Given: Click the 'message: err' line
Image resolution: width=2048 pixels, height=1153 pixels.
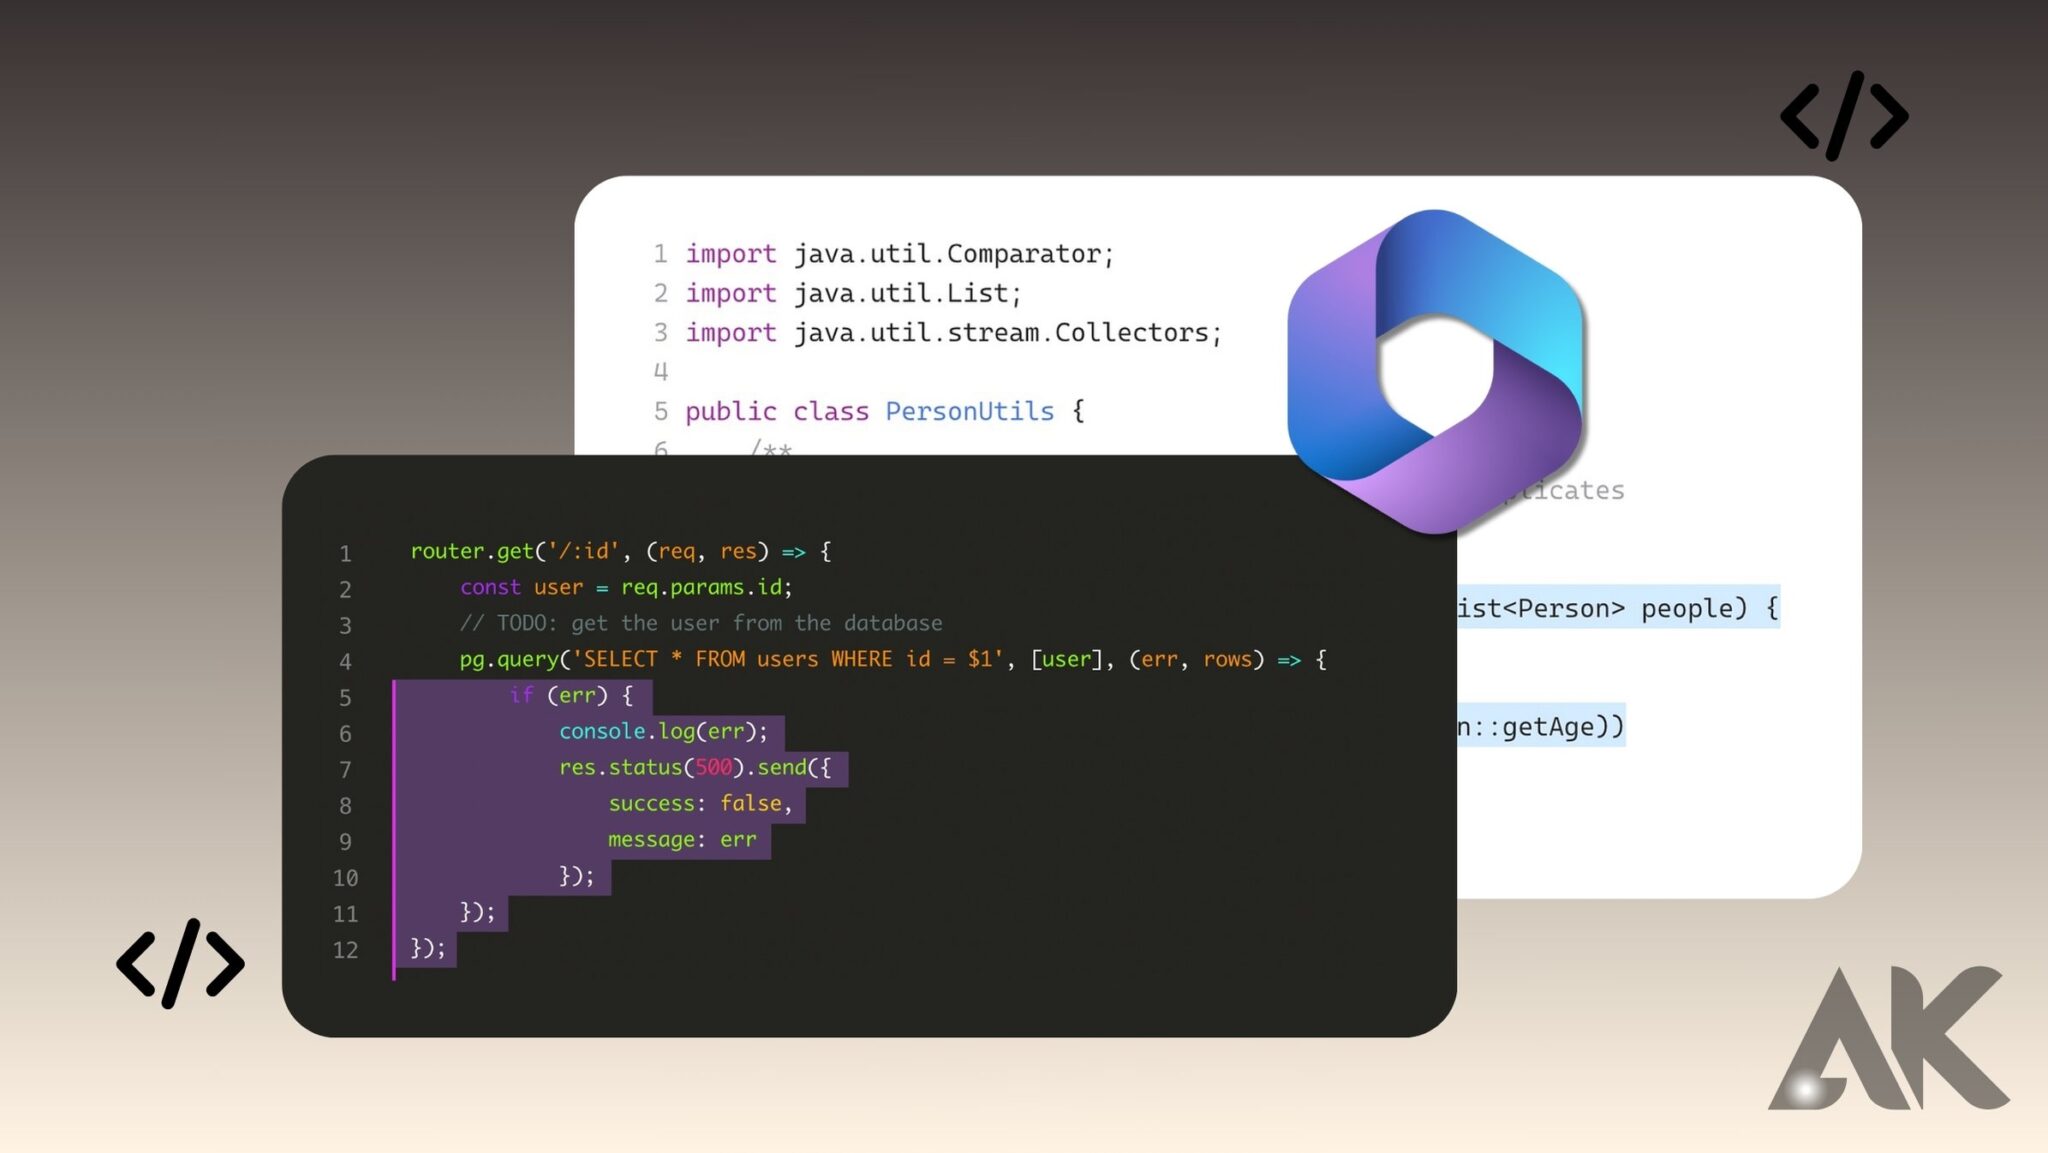Looking at the screenshot, I should (x=681, y=839).
